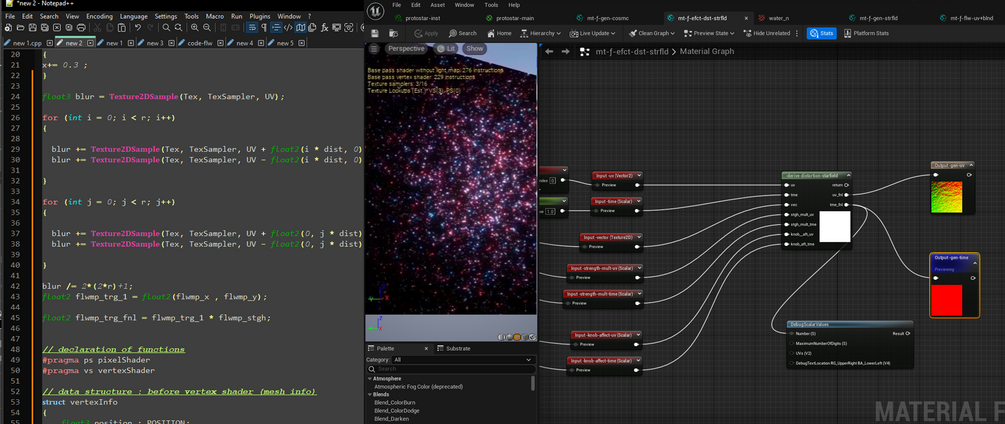1005x424 pixels.
Task: Toggle the Document Map icon in Notepad++
Action: pyautogui.click(x=300, y=28)
